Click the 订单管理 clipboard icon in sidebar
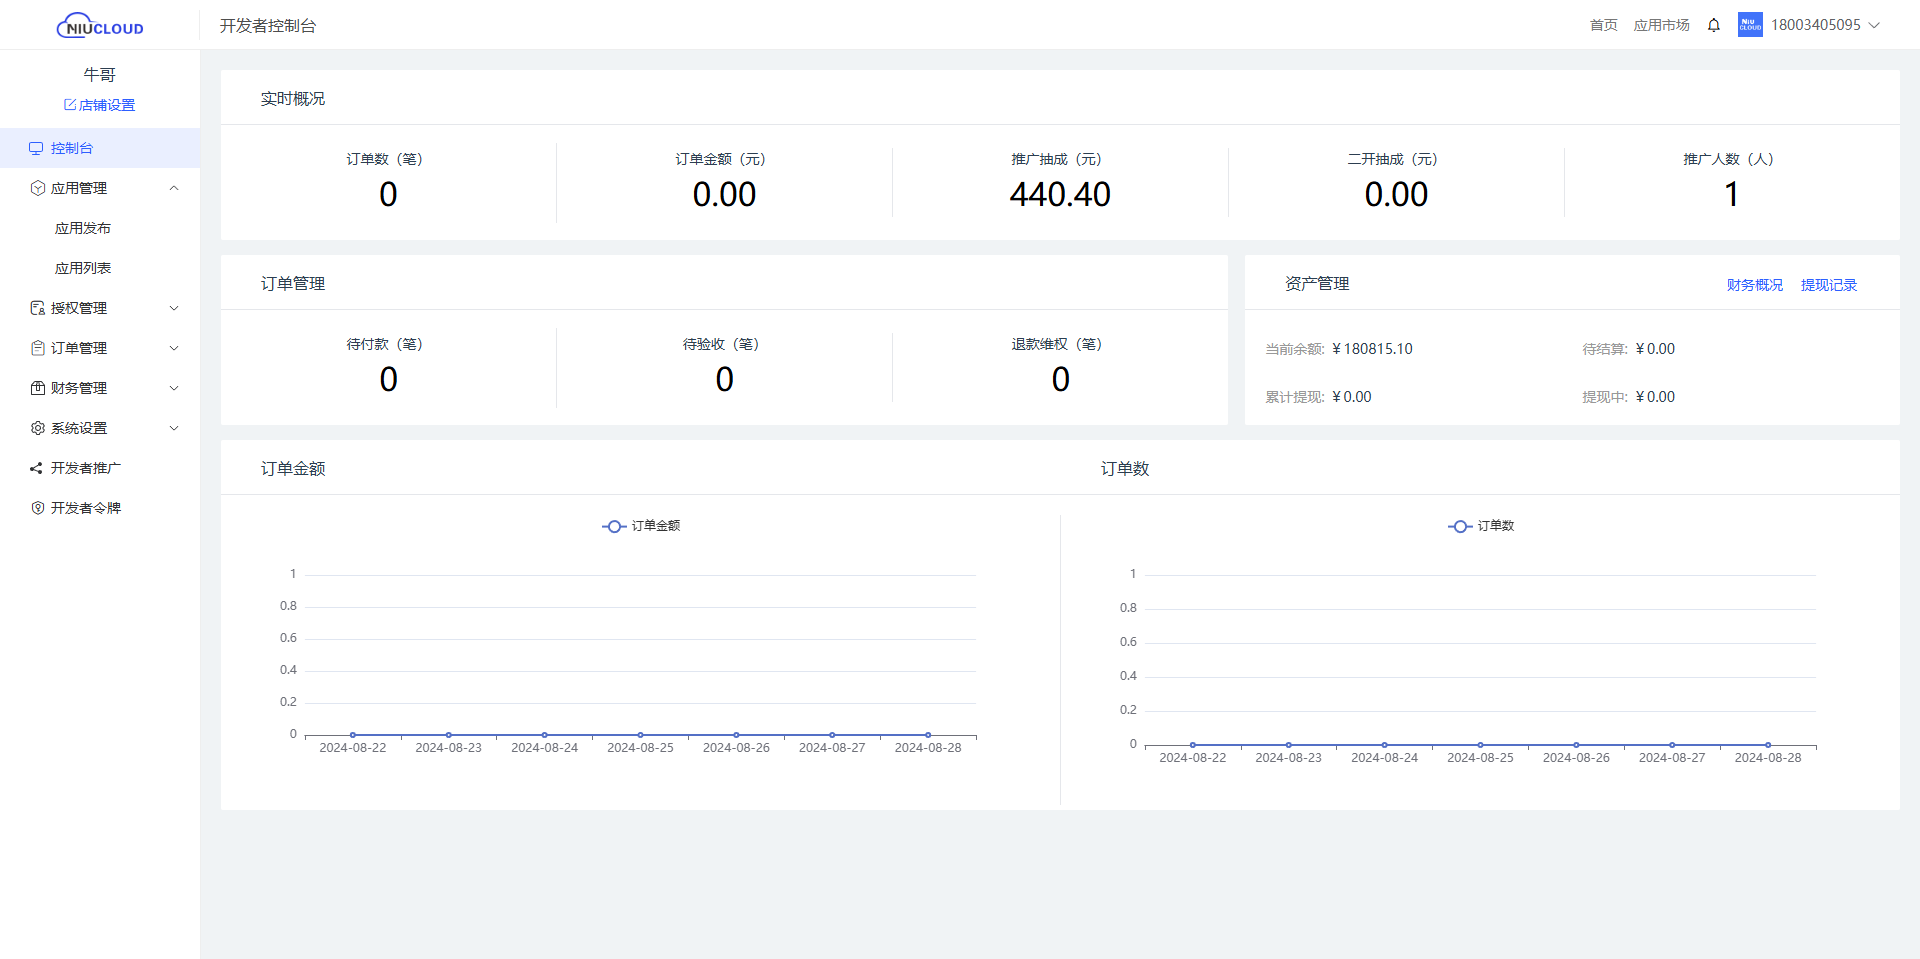Screen dimensions: 1920x959 [x=37, y=348]
